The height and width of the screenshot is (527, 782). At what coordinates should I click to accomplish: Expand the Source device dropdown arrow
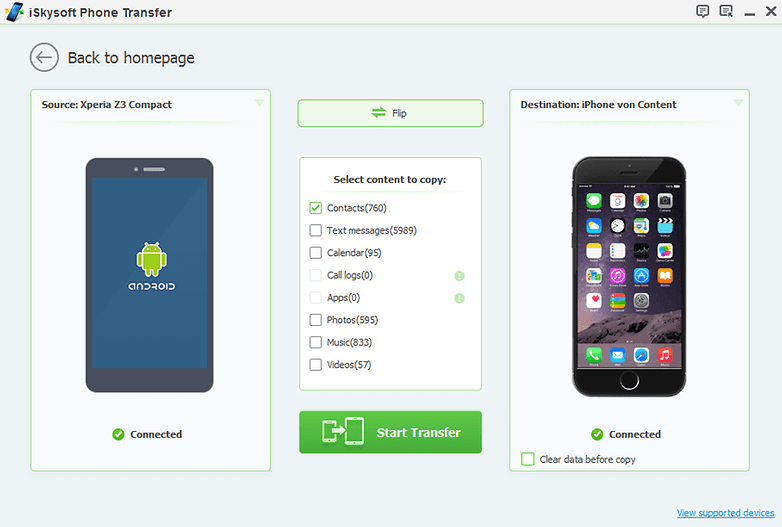(x=259, y=103)
